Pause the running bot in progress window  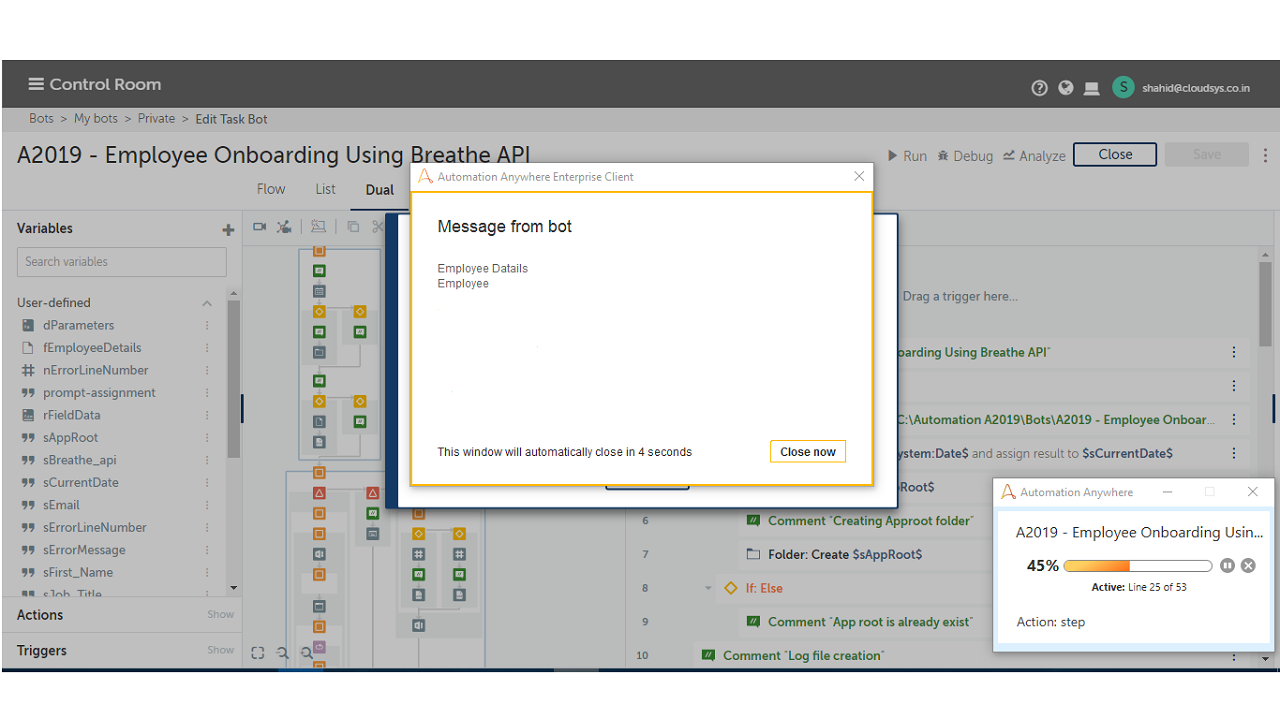pos(1228,566)
